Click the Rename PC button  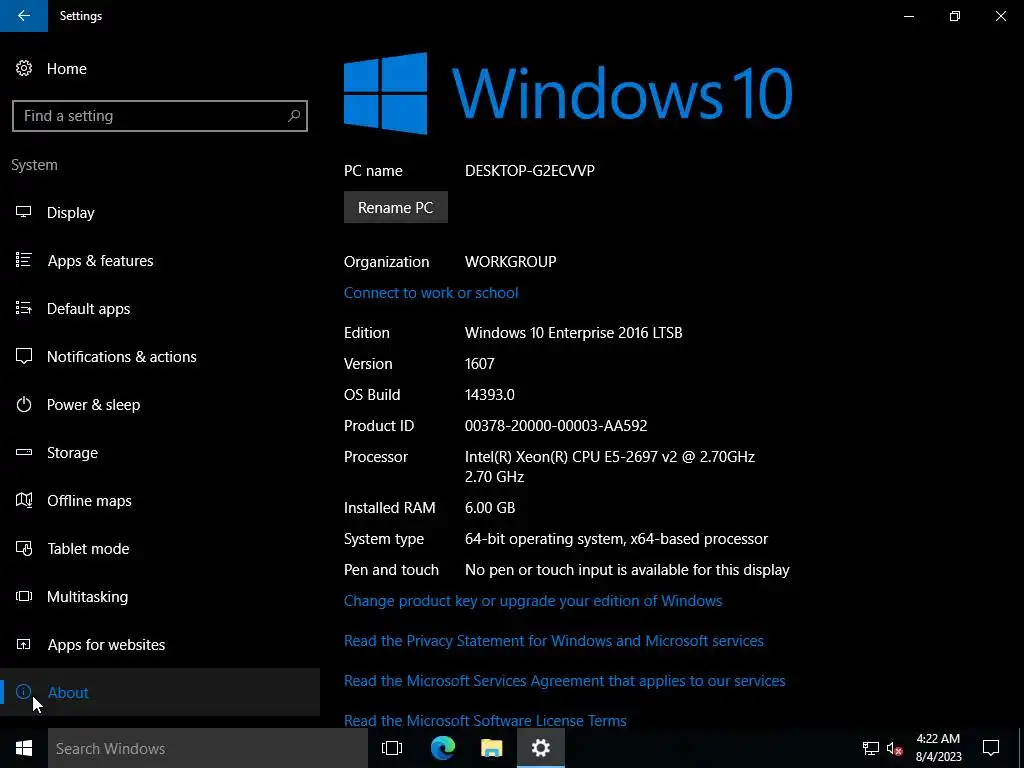tap(396, 207)
